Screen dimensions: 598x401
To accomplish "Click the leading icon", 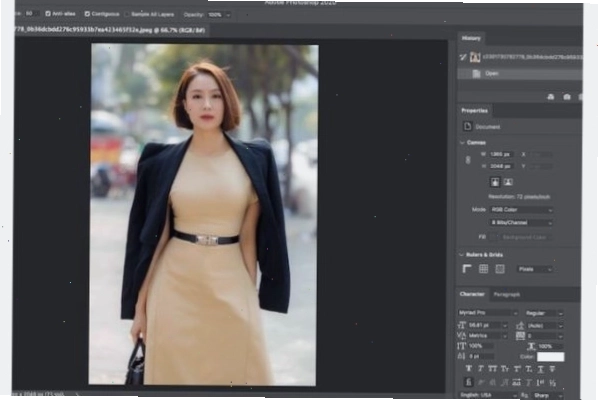I will [520, 326].
